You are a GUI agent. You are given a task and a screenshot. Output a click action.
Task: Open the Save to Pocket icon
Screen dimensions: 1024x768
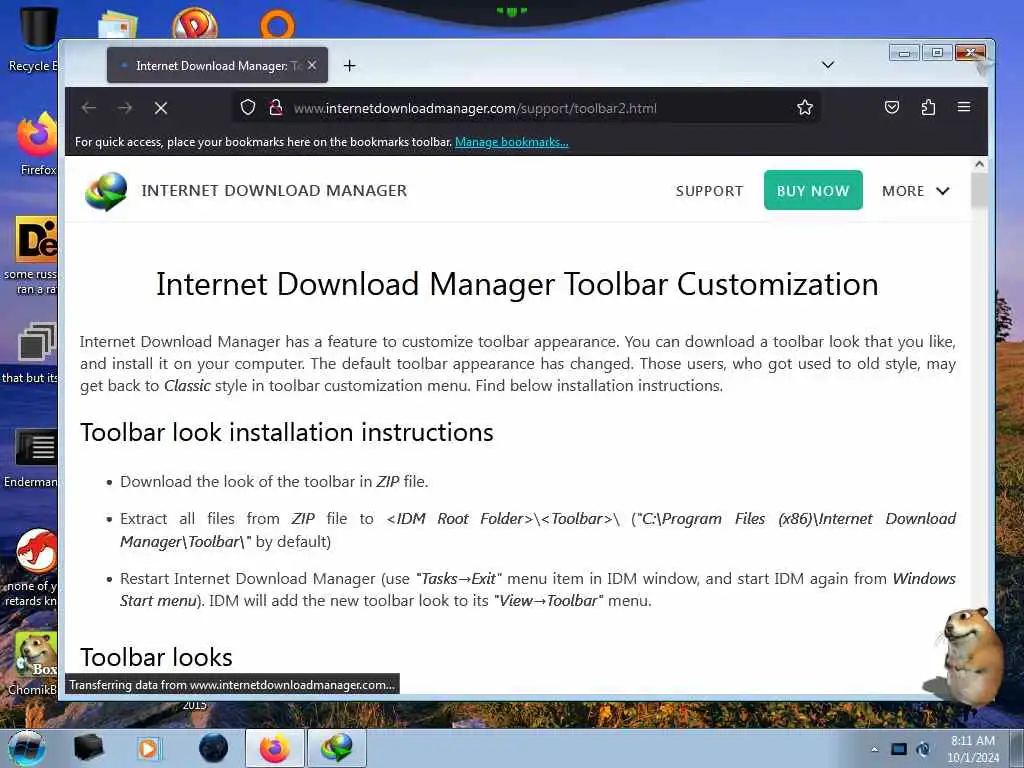coord(891,107)
